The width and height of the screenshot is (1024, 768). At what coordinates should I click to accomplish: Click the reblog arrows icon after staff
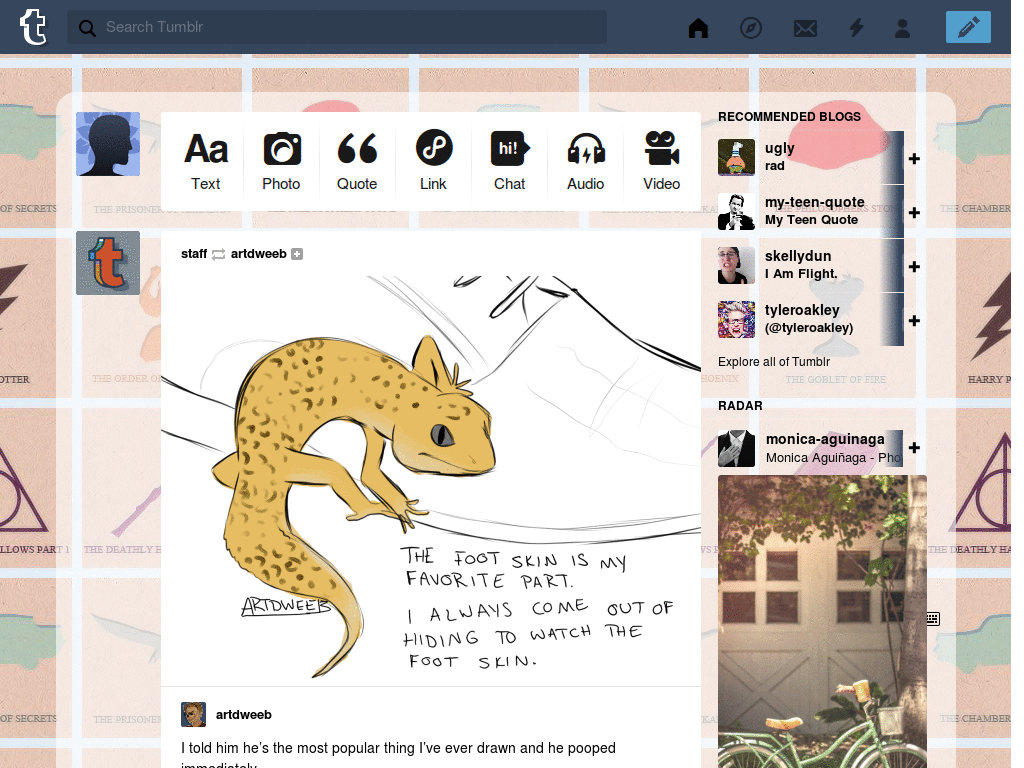(x=219, y=254)
